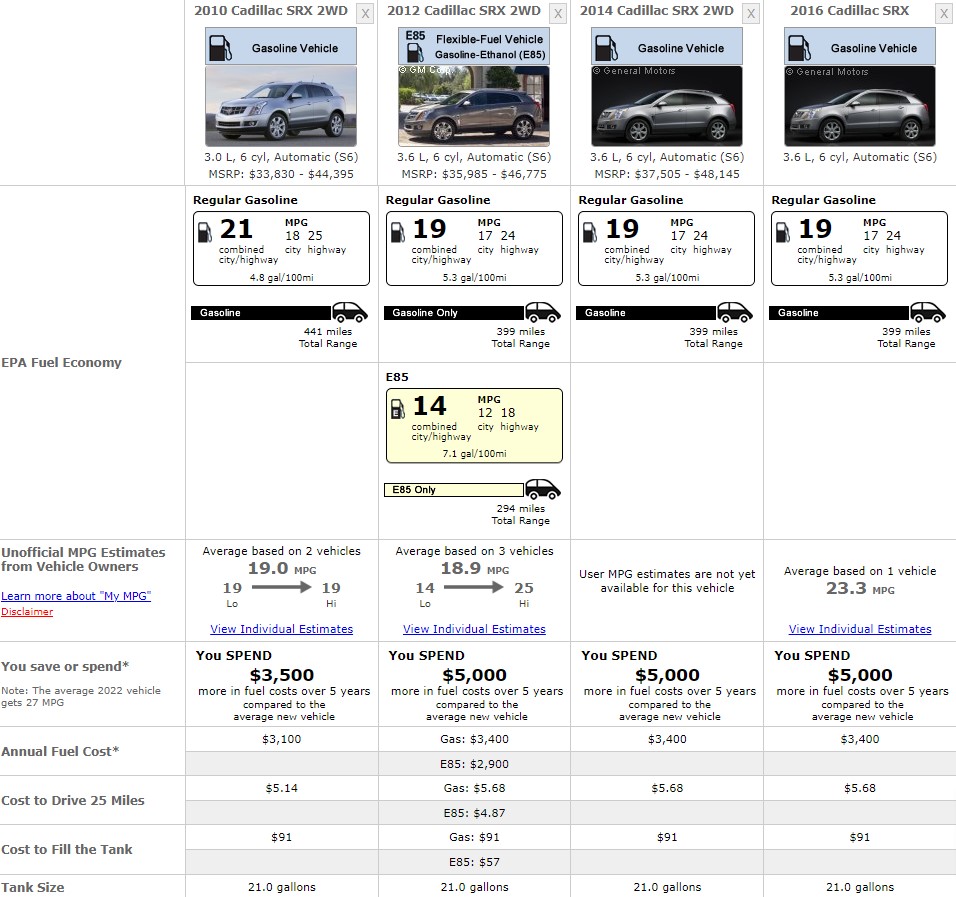Image resolution: width=956 pixels, height=897 pixels.
Task: Open Learn more about "My MPG" link
Action: click(x=76, y=596)
